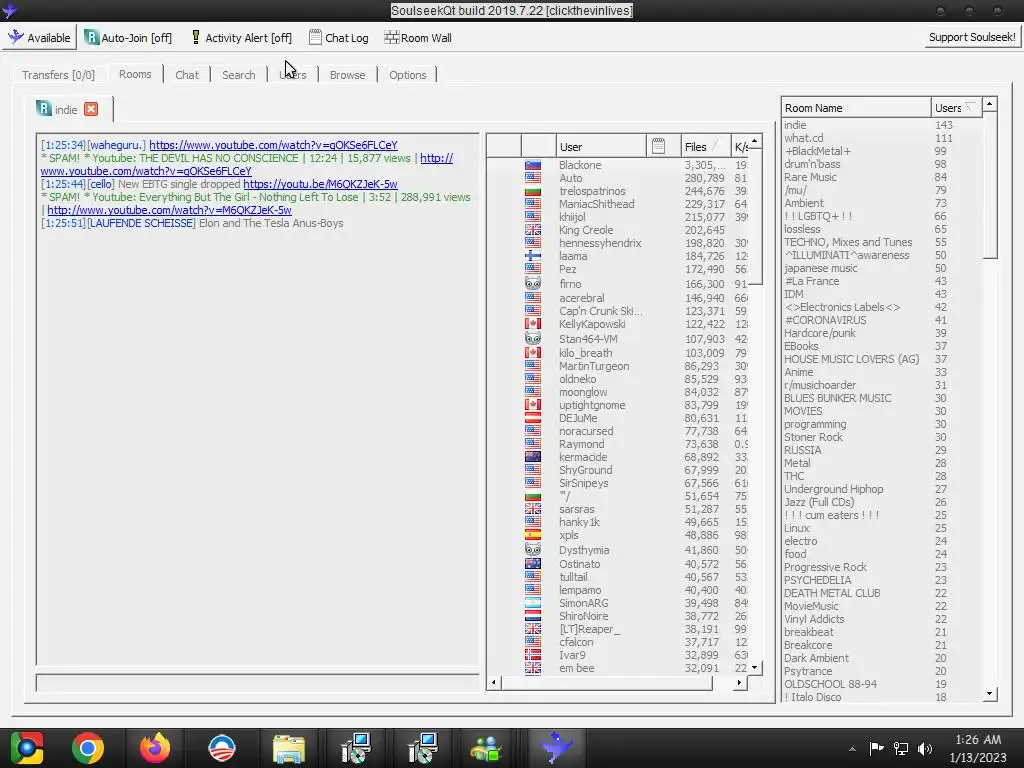The height and width of the screenshot is (768, 1024).
Task: Click user list horizontal scroll left arrow
Action: point(494,682)
